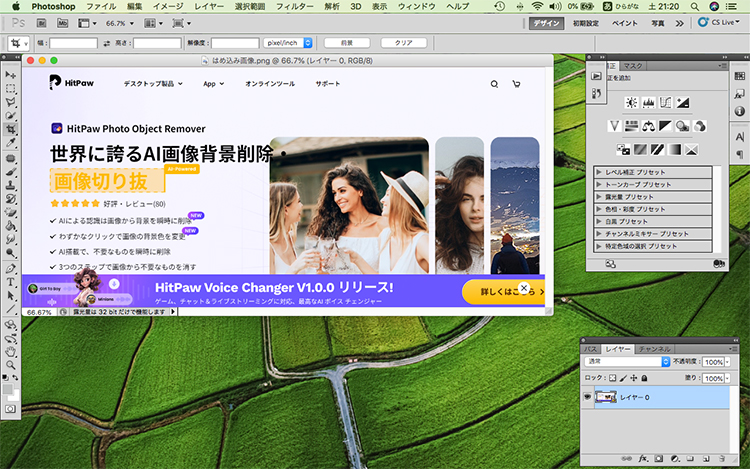
Task: Open the opacity 100% slider arrow
Action: point(728,362)
